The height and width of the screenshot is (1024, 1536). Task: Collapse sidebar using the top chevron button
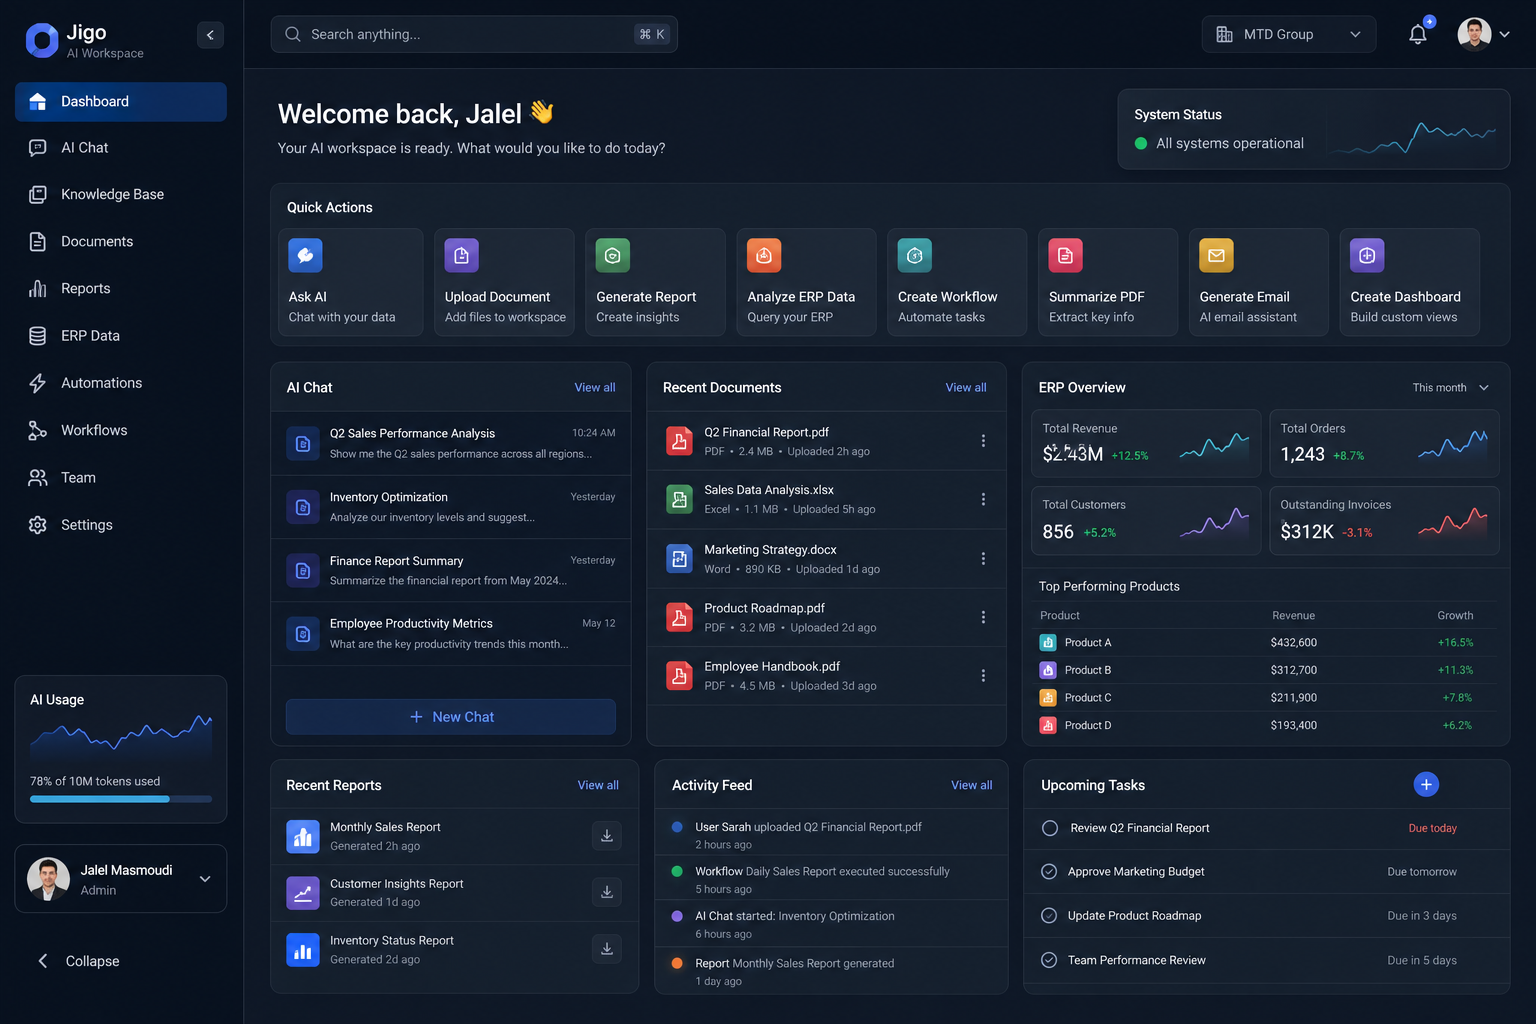coord(210,35)
